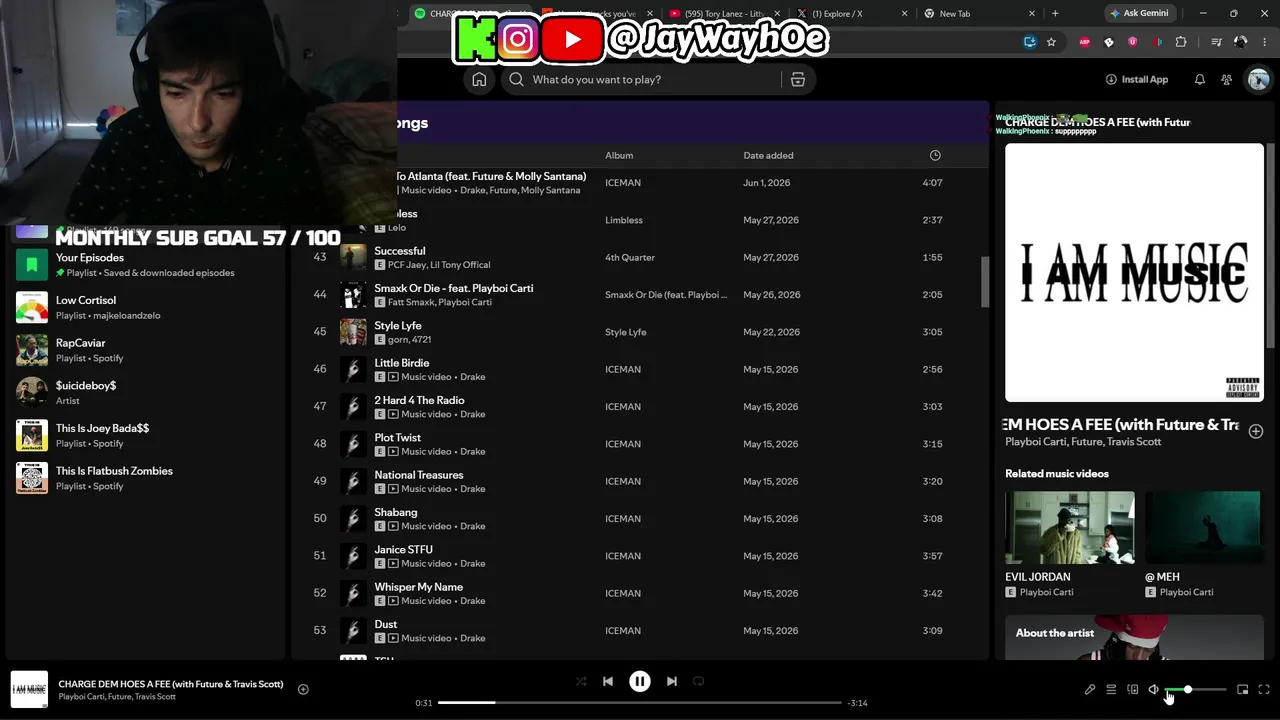Open the Chrome three-dot menu
The width and height of the screenshot is (1280, 720).
(x=1265, y=42)
